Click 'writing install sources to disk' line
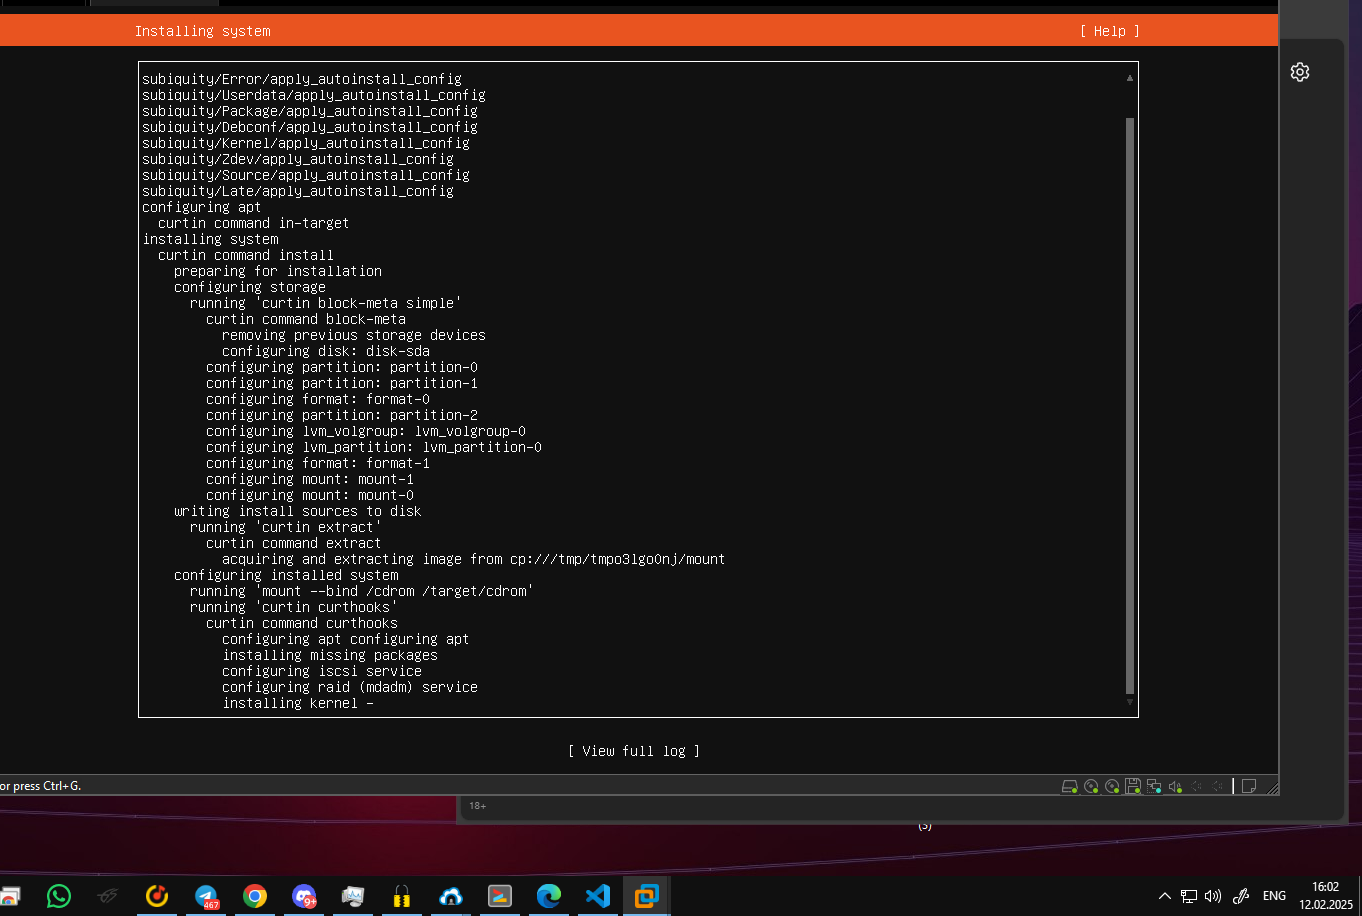Image resolution: width=1362 pixels, height=916 pixels. (x=298, y=511)
